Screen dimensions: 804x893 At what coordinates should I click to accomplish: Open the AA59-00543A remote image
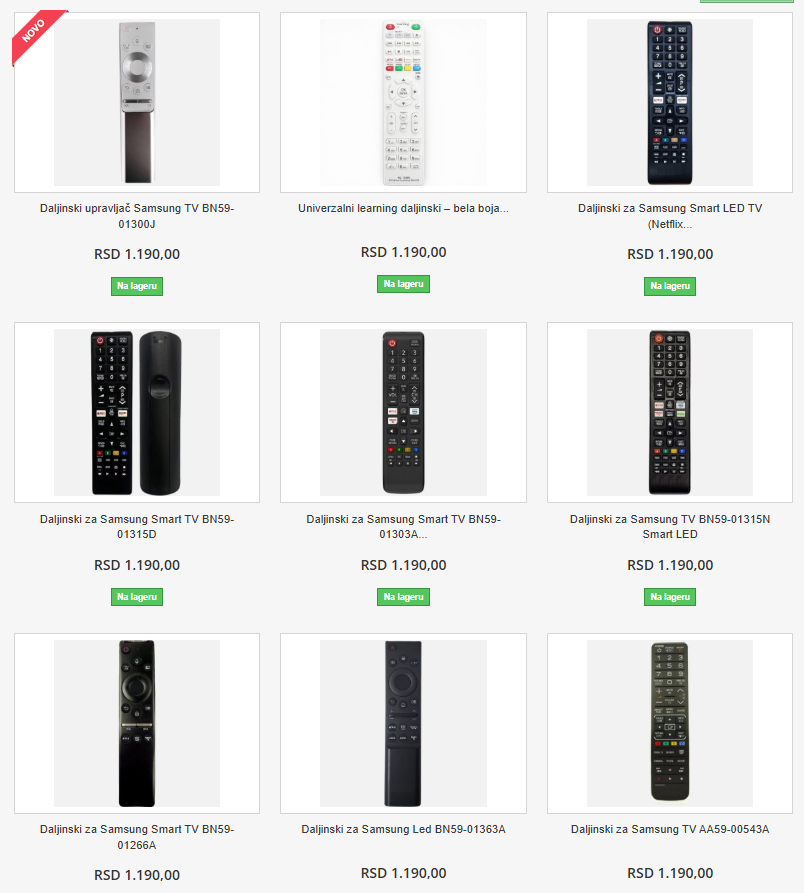(670, 723)
